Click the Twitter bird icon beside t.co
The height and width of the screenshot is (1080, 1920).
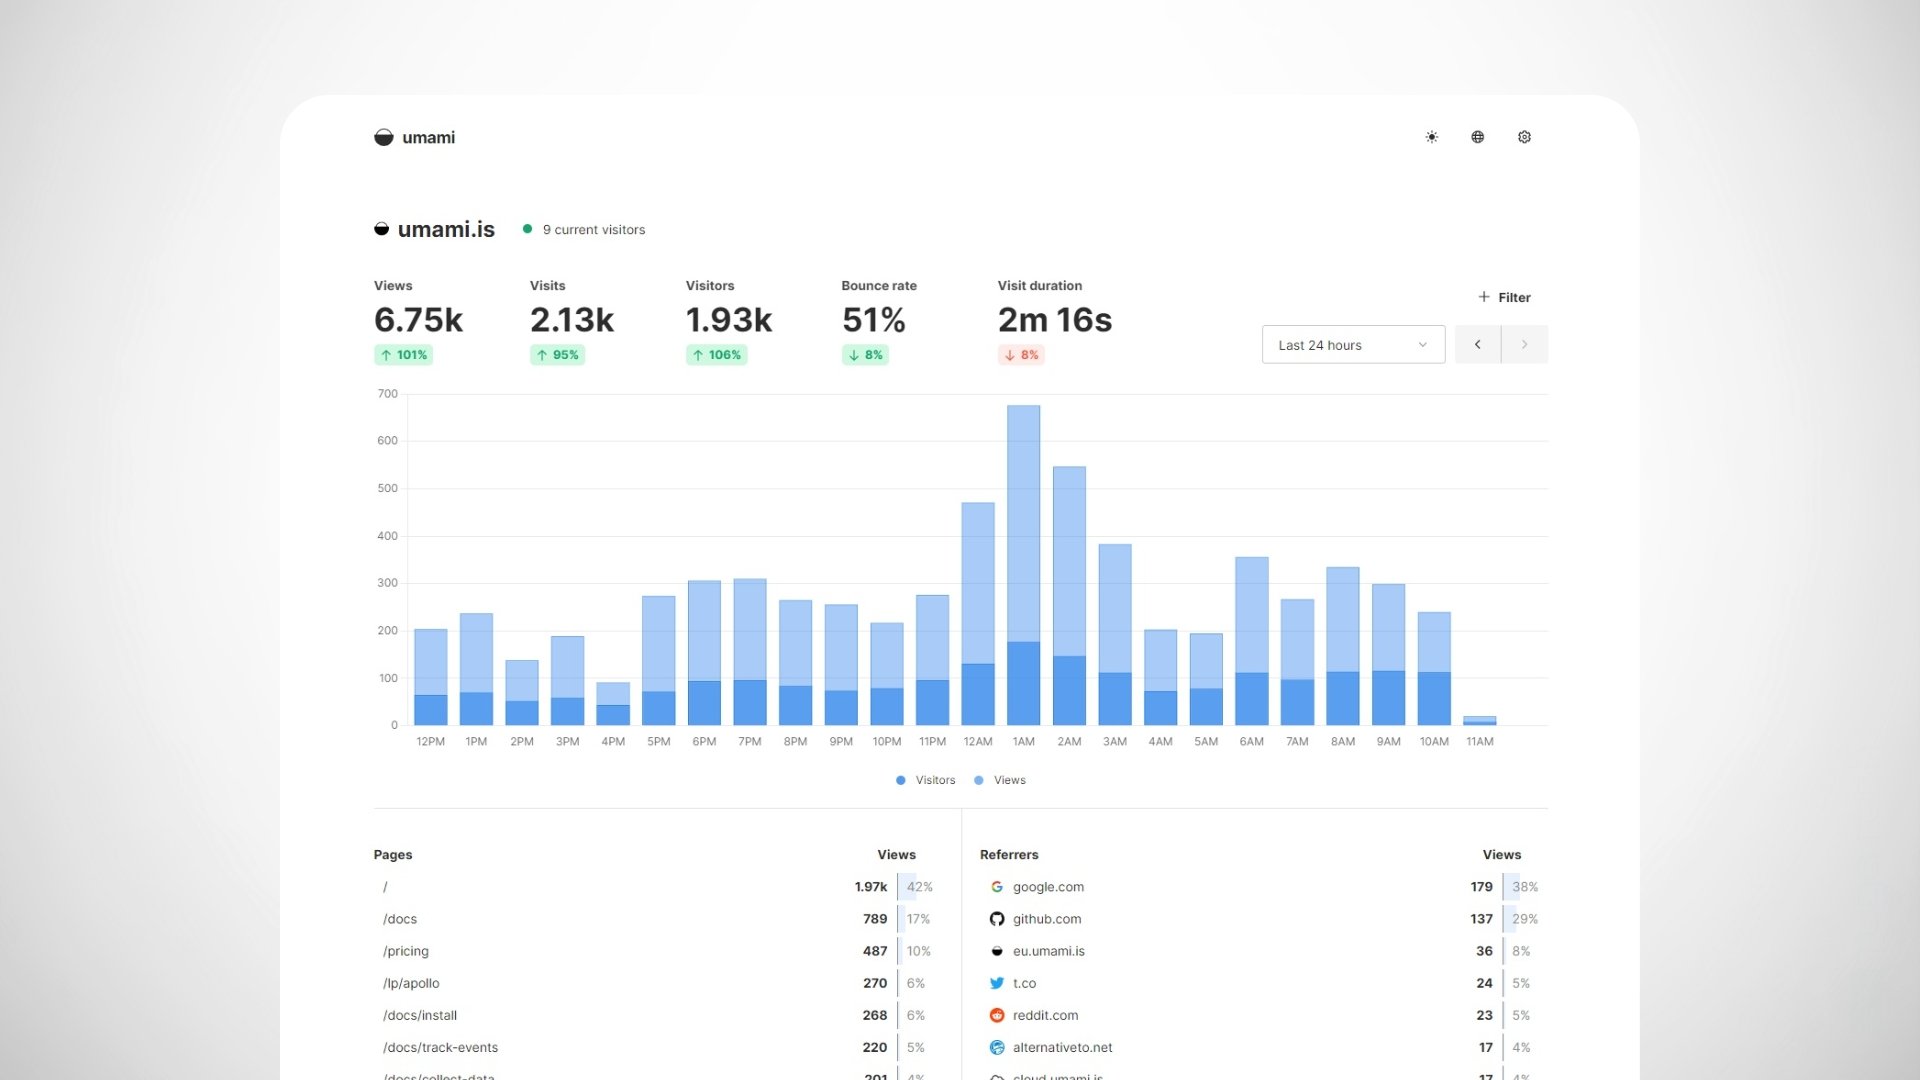point(996,983)
